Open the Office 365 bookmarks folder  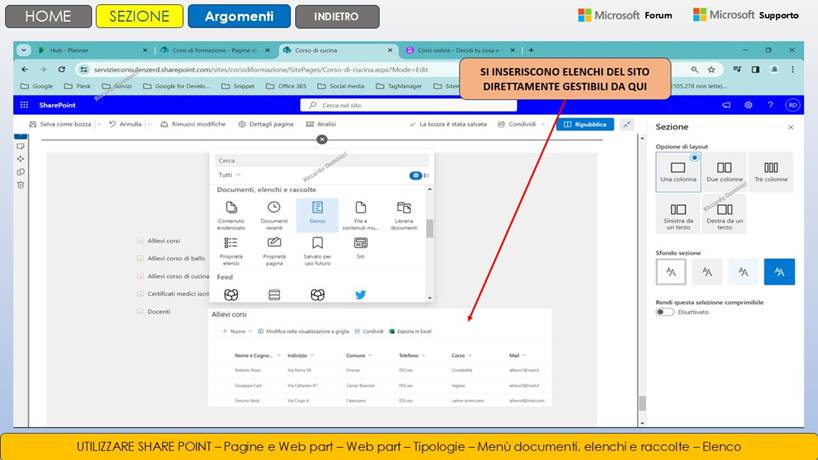pyautogui.click(x=286, y=86)
